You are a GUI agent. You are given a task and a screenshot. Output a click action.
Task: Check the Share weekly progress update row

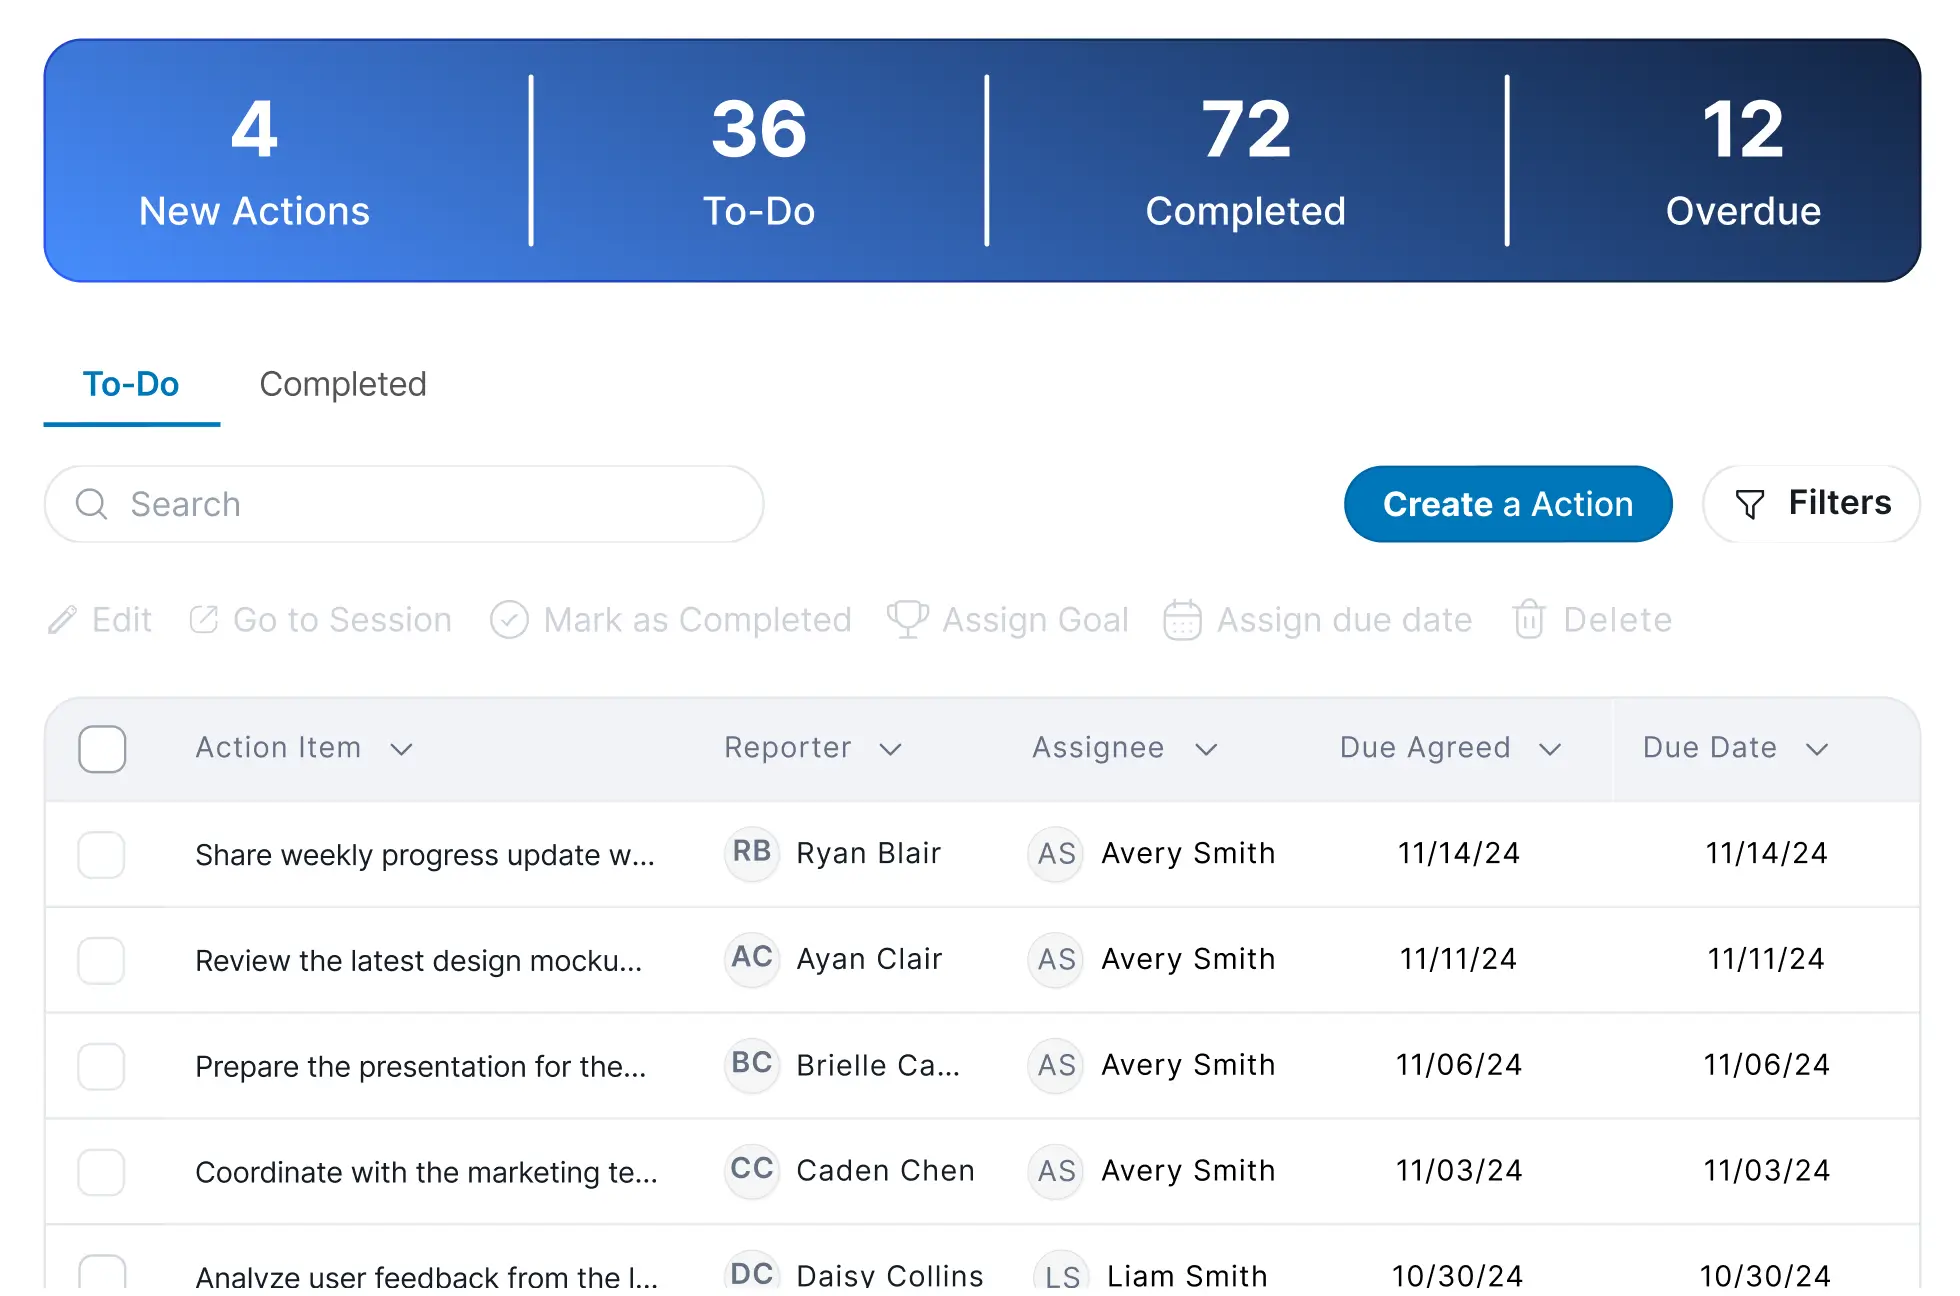point(102,855)
